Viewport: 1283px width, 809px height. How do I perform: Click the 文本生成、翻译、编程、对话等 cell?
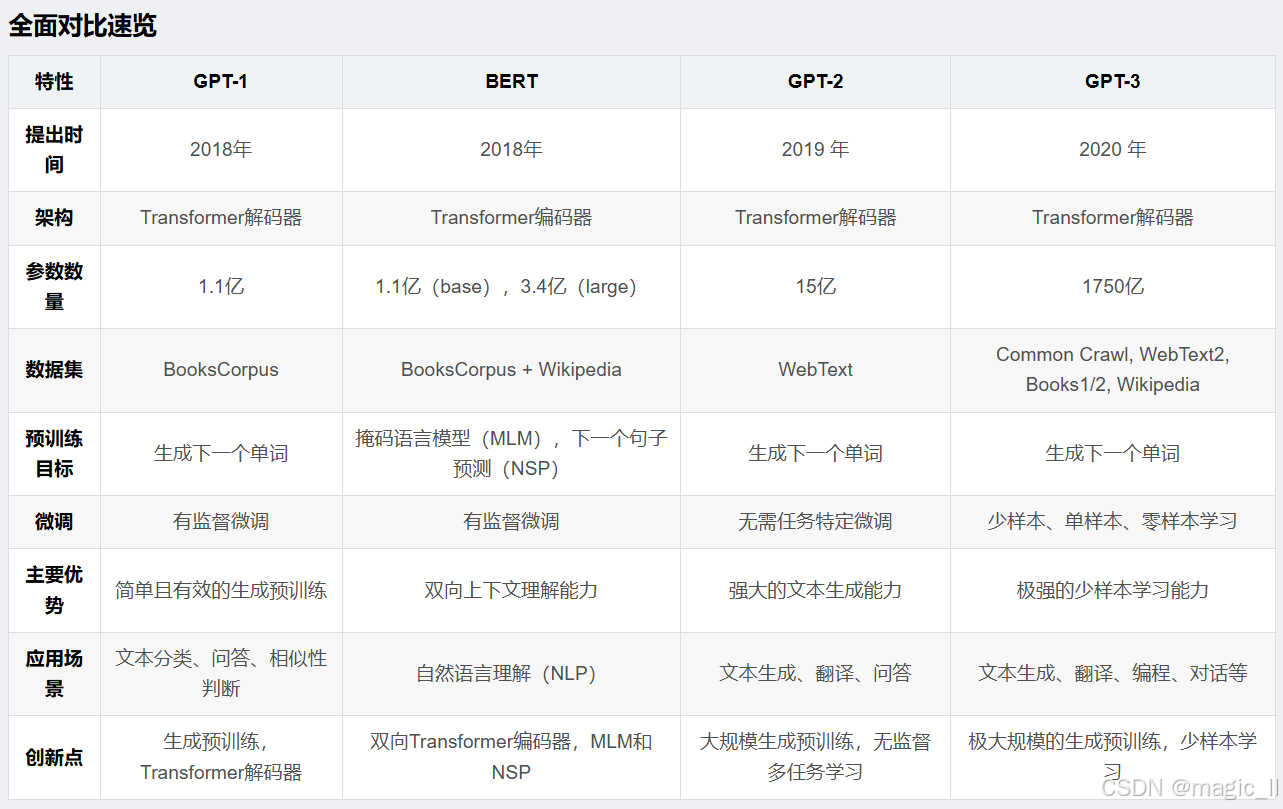[x=1113, y=674]
